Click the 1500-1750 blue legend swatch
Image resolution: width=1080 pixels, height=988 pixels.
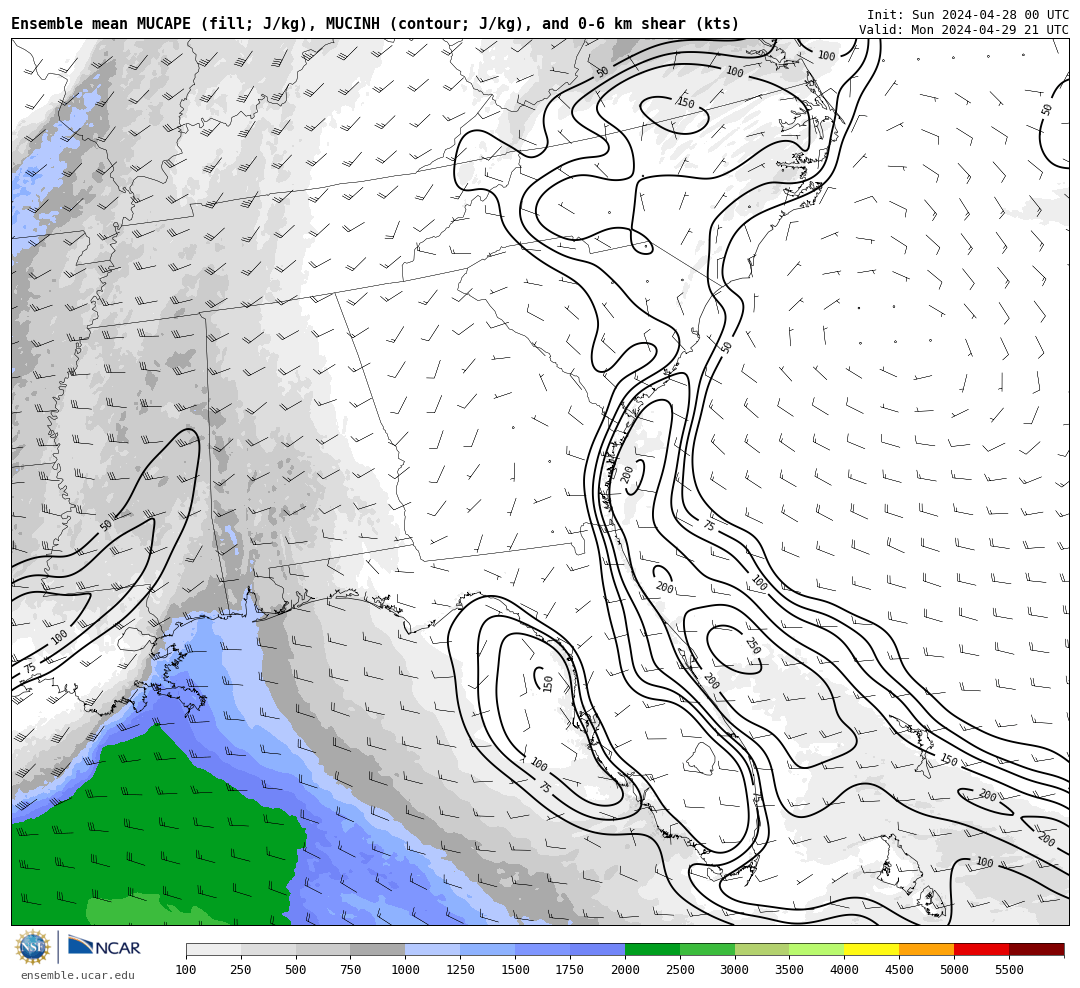[x=543, y=950]
